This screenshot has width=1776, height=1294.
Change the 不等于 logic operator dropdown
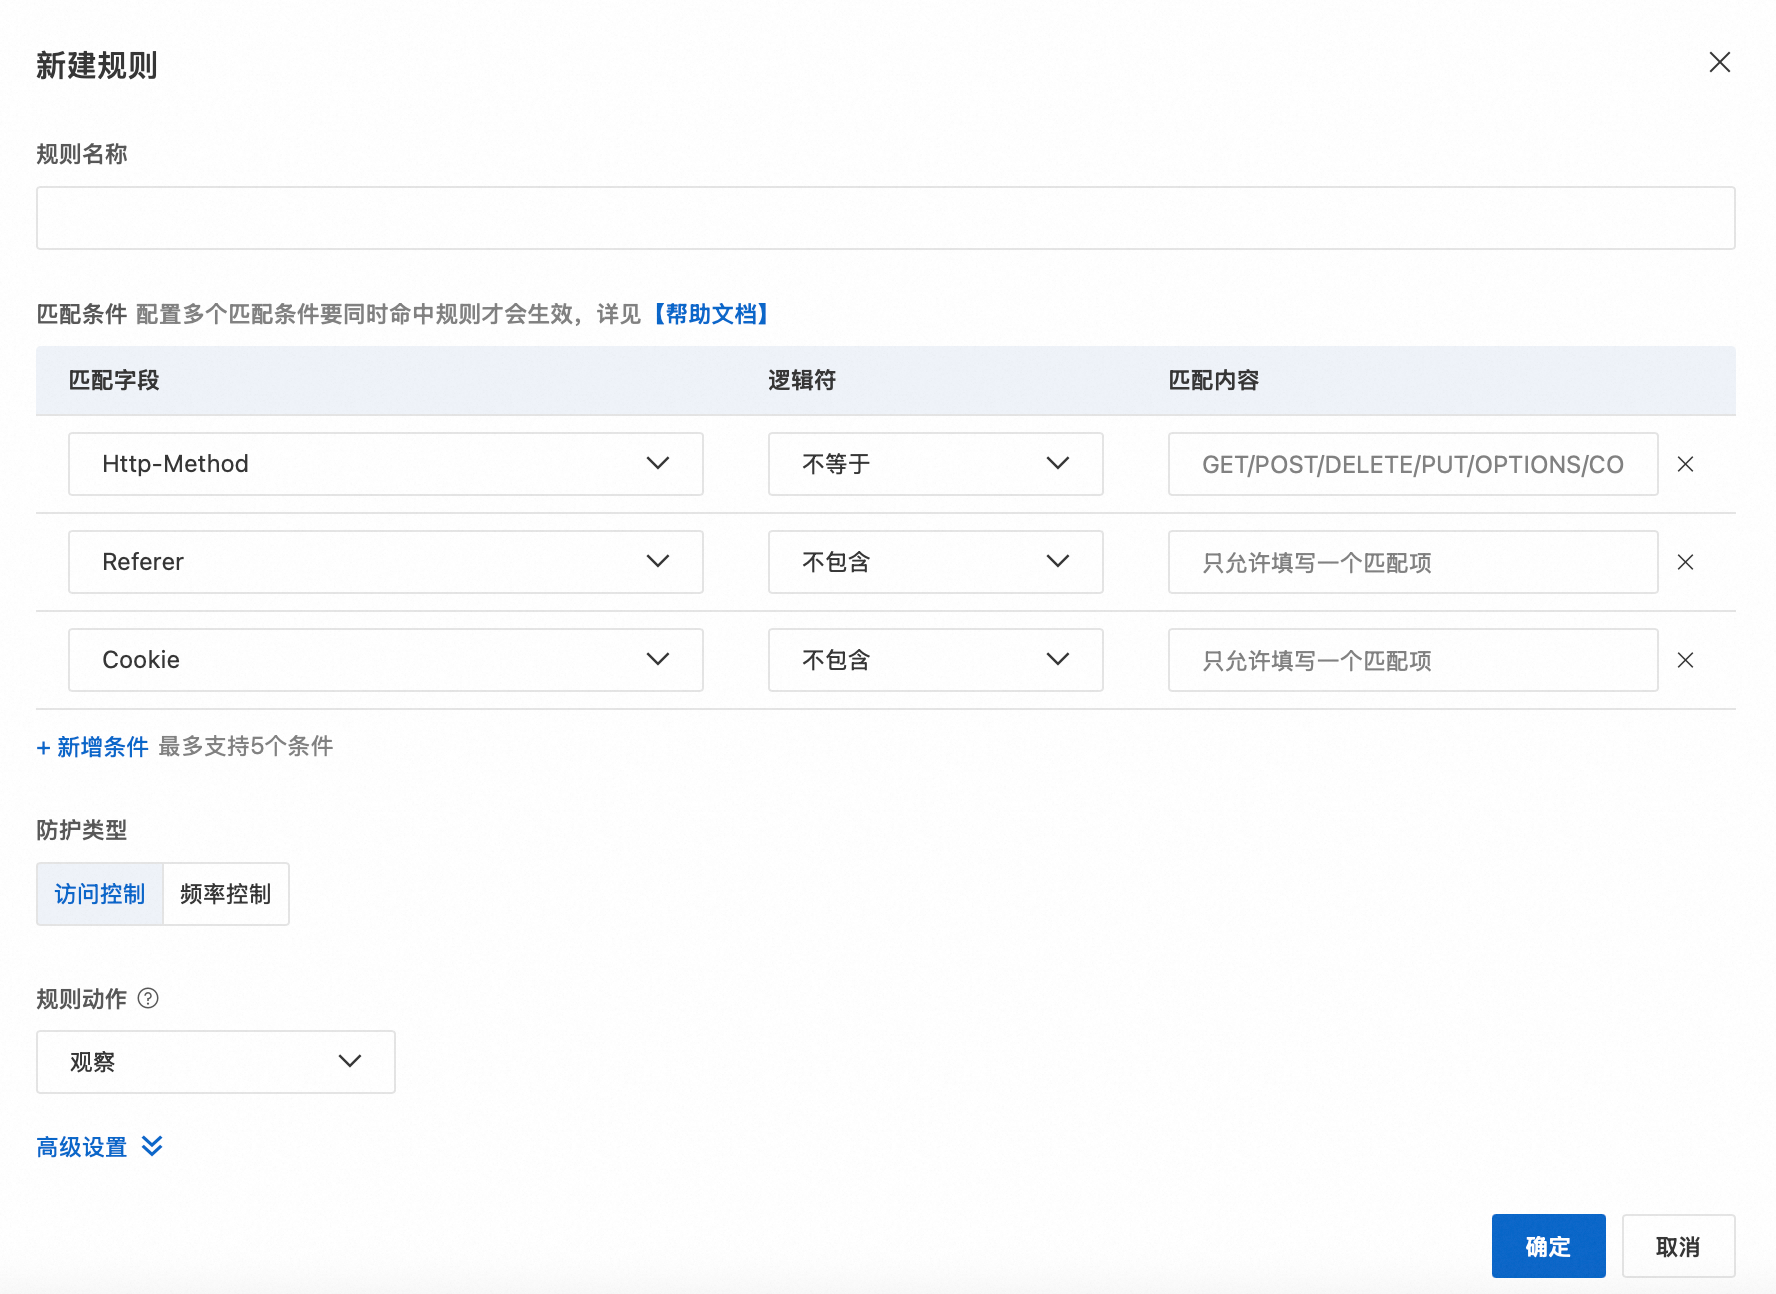coord(935,464)
